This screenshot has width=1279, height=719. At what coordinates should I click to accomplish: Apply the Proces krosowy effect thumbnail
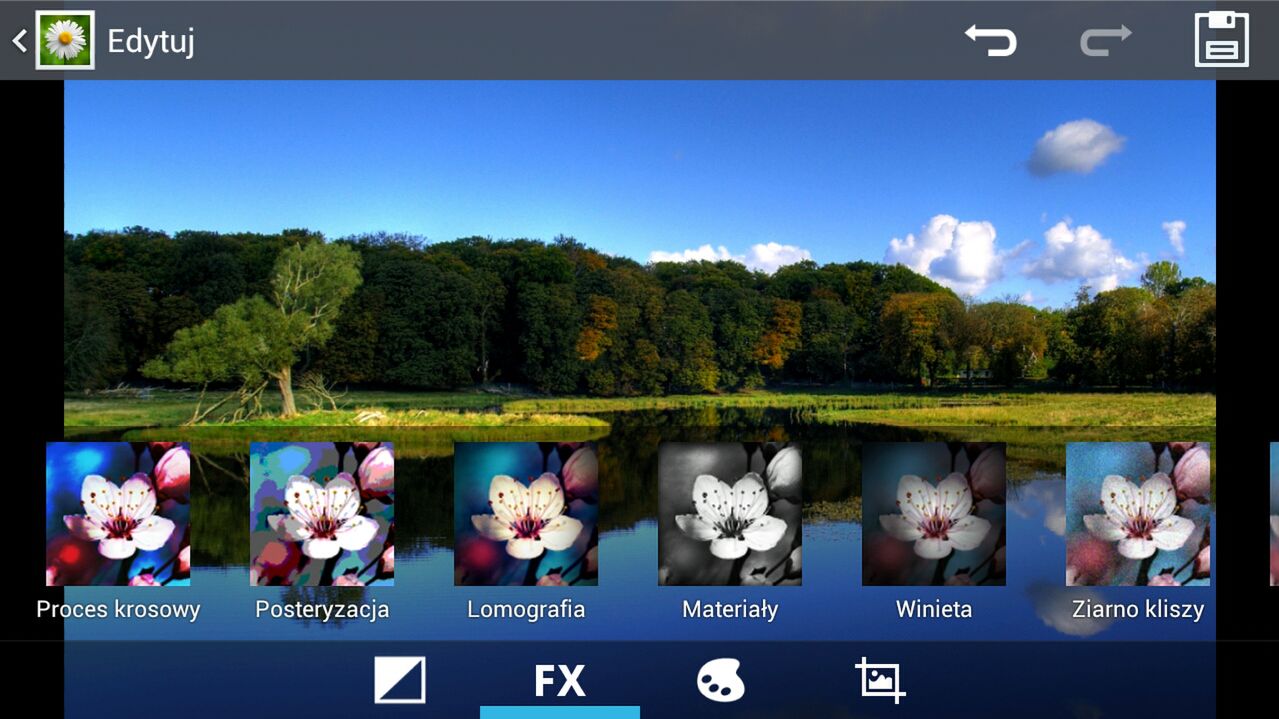tap(118, 514)
